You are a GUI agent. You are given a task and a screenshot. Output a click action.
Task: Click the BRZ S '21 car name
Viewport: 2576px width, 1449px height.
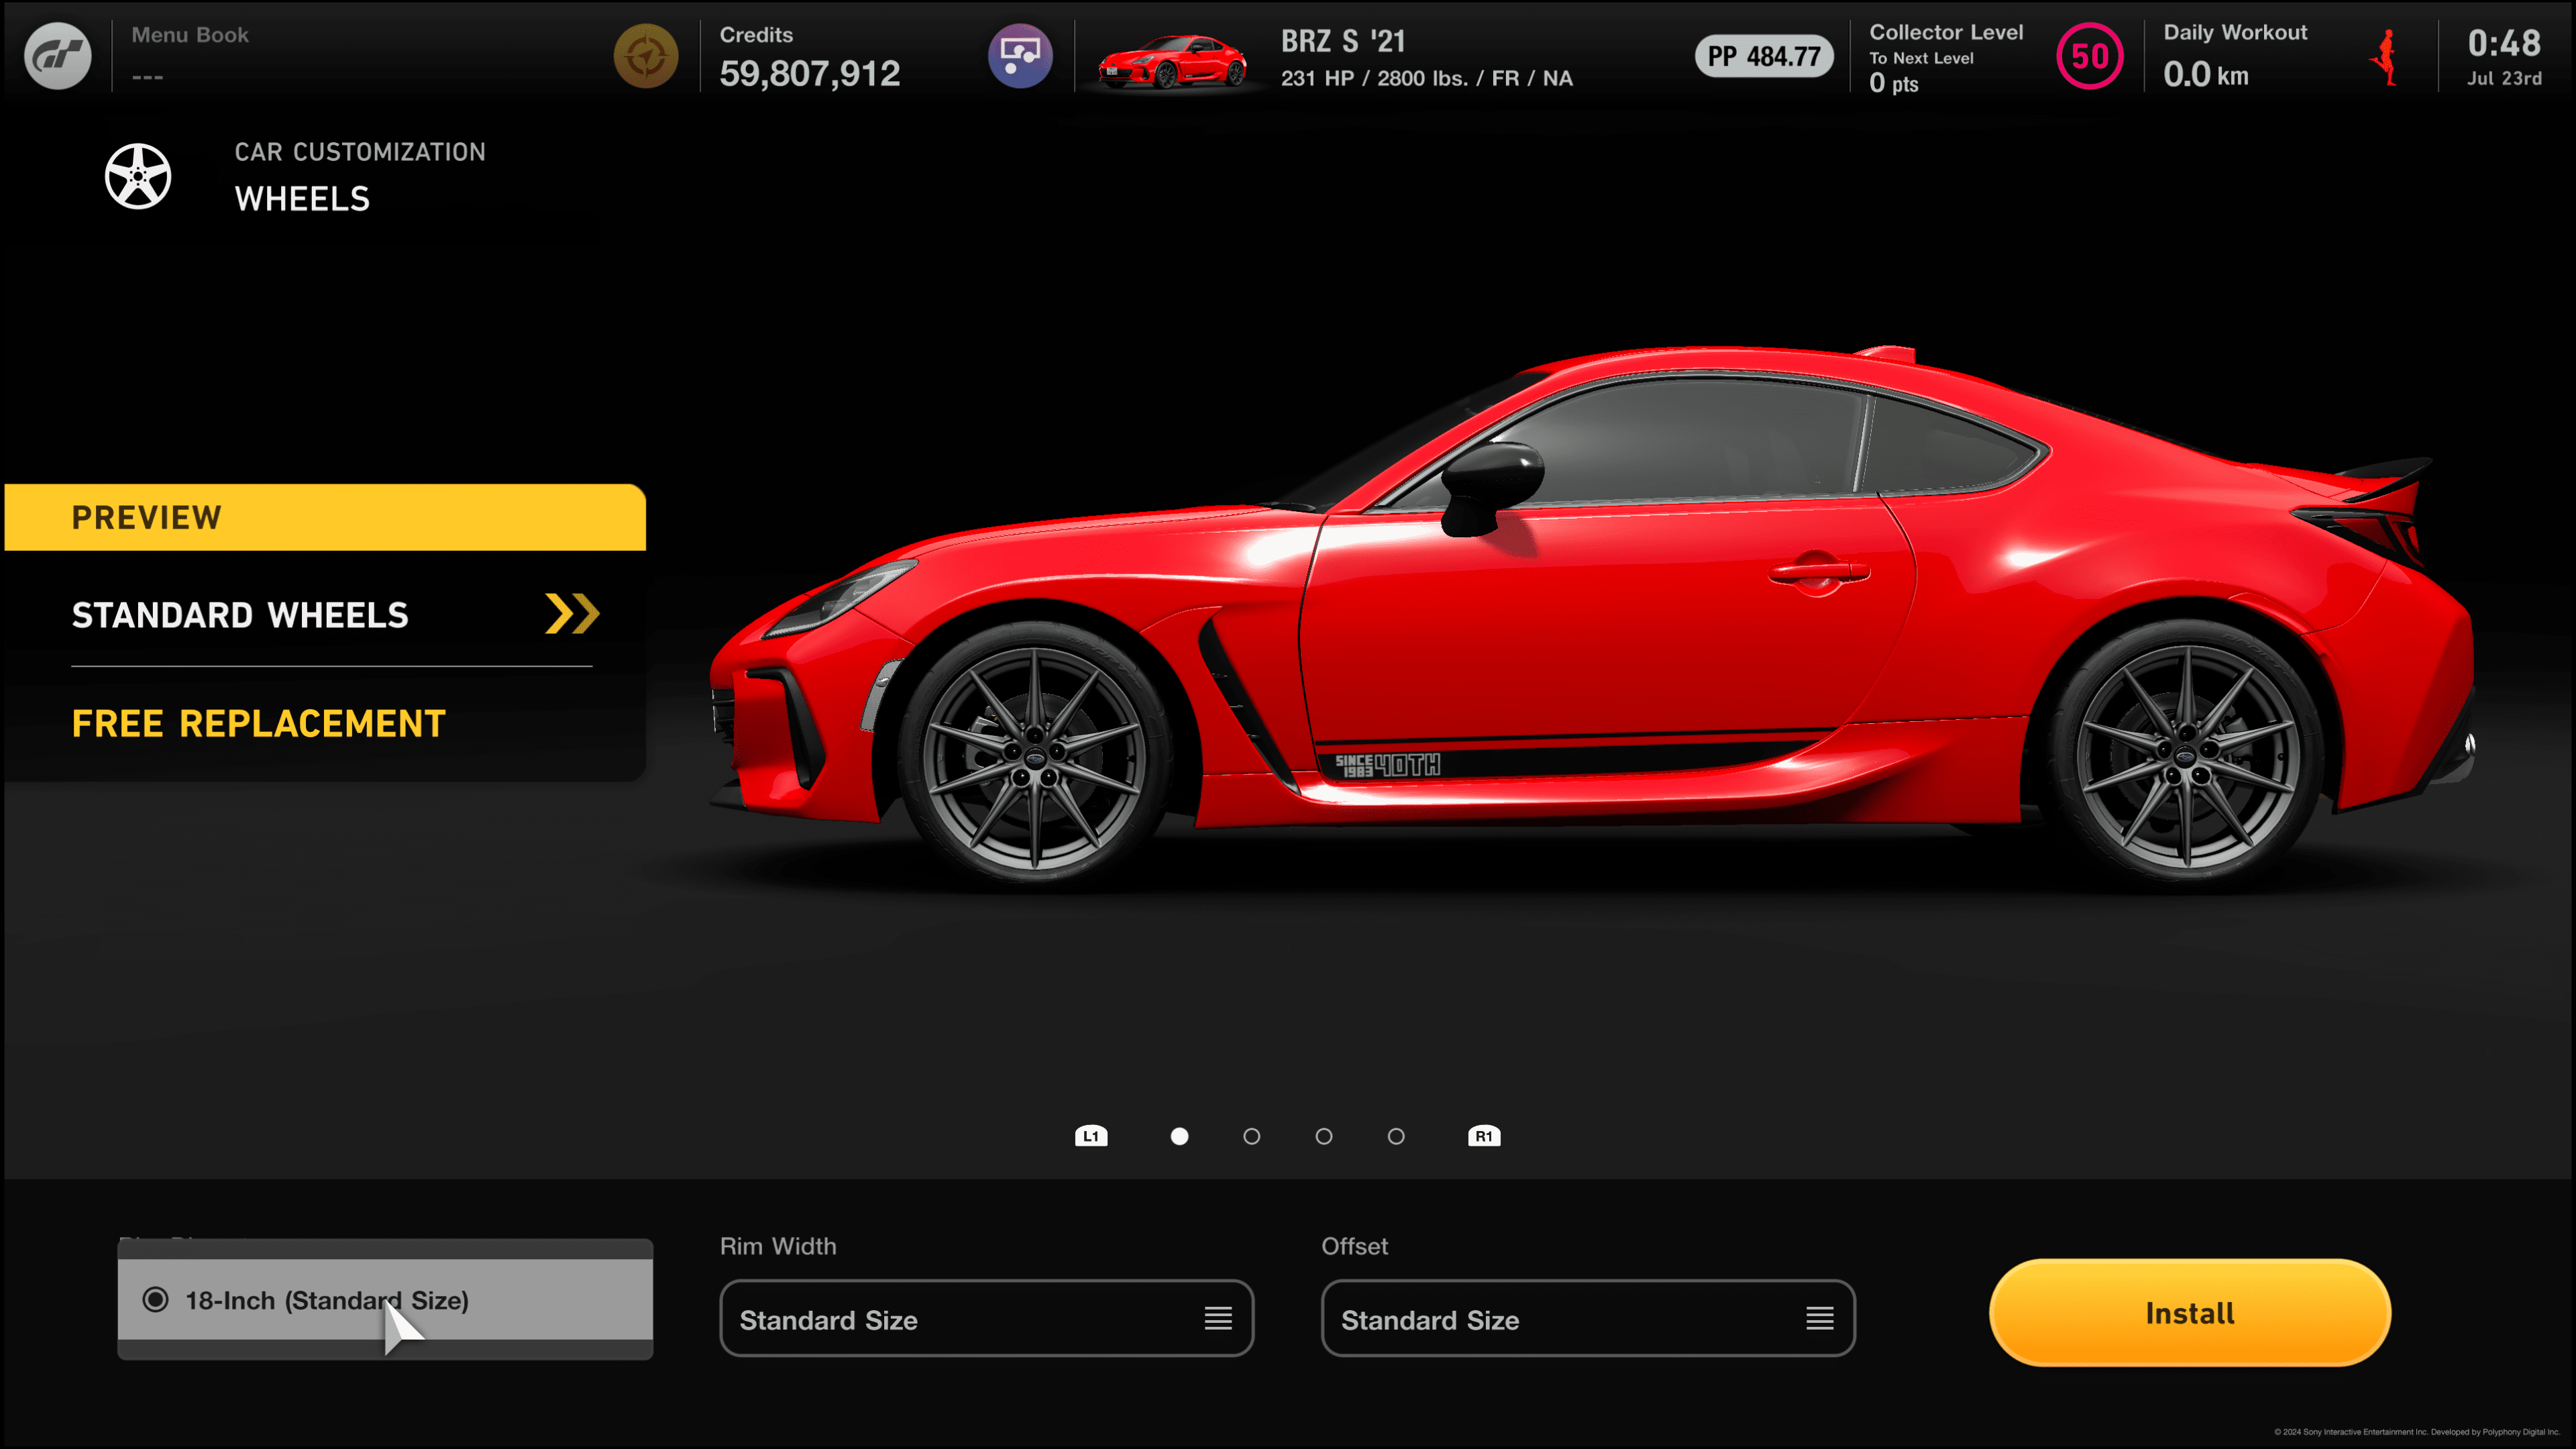click(1343, 41)
